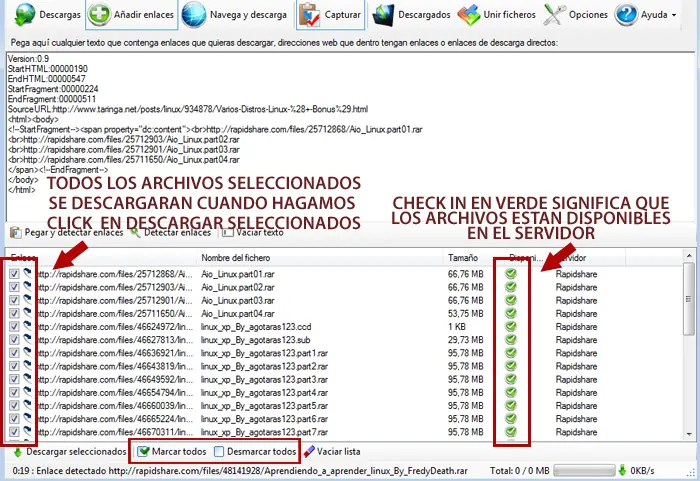
Task: Select the Añadir enlaces tab label
Action: 144,15
